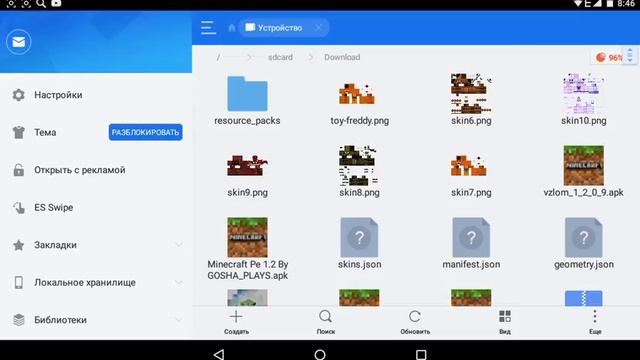Select vzlom_1_2_0_9.apk file icon
This screenshot has height=360, width=640.
(x=584, y=165)
